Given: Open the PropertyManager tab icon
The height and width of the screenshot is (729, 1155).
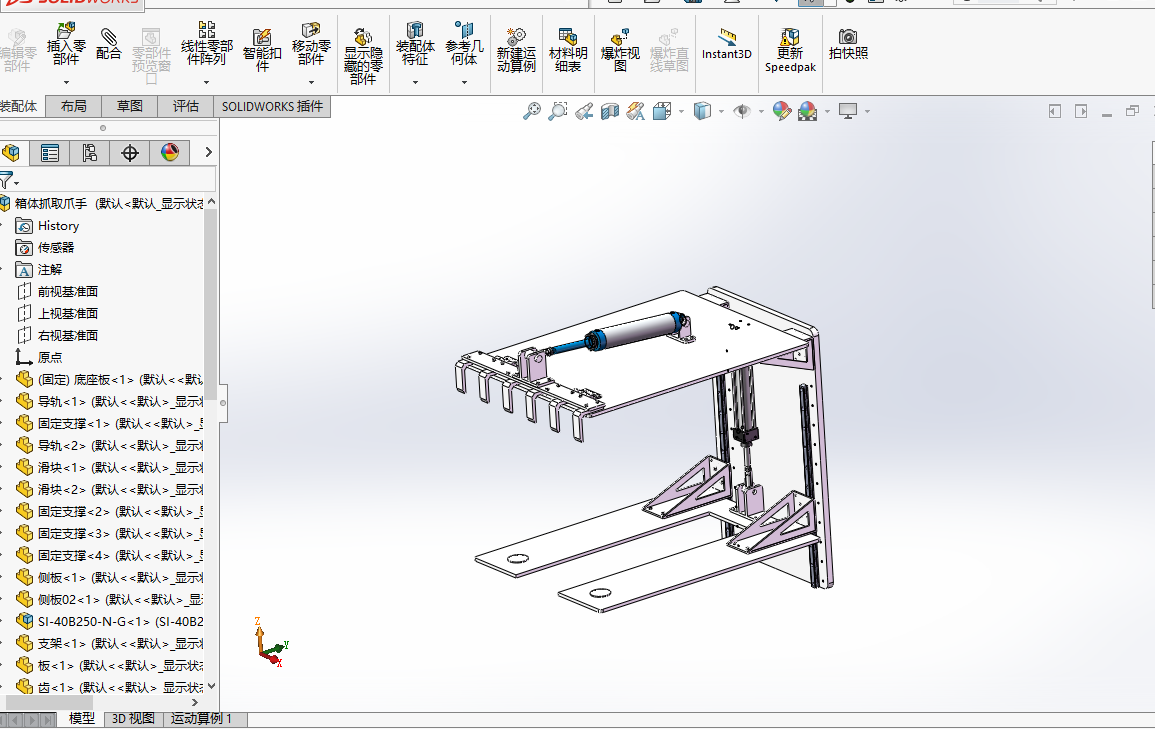Looking at the screenshot, I should 50,153.
